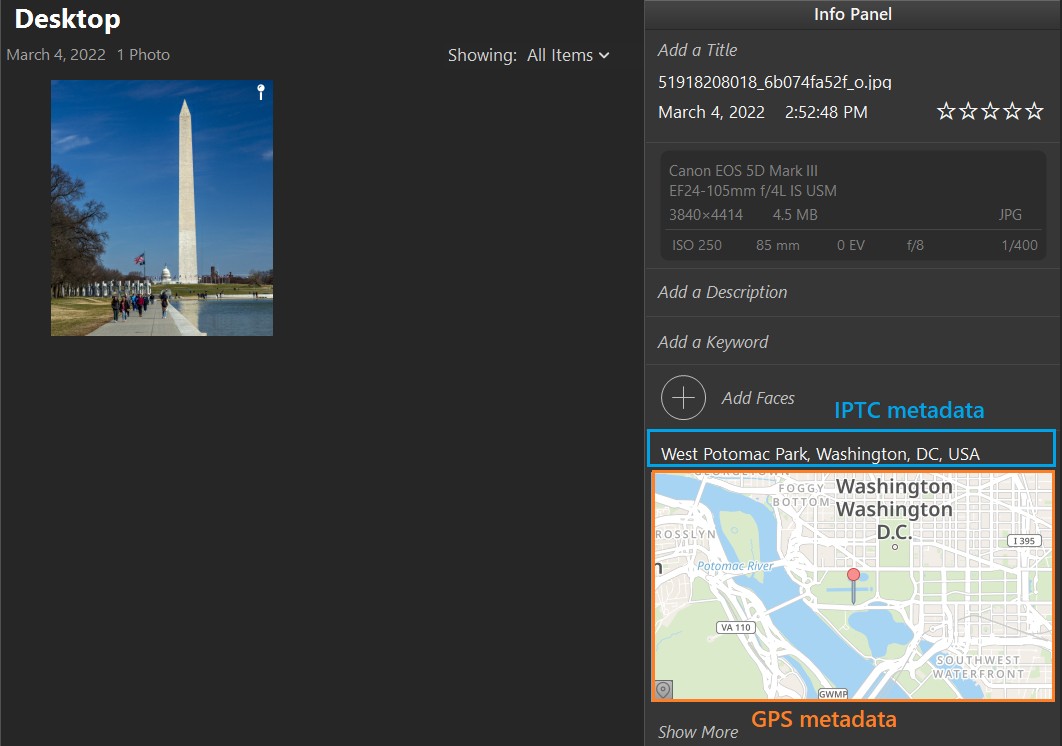The height and width of the screenshot is (746, 1062).
Task: Click the map style icon in the map's bottom-left corner
Action: coord(664,689)
